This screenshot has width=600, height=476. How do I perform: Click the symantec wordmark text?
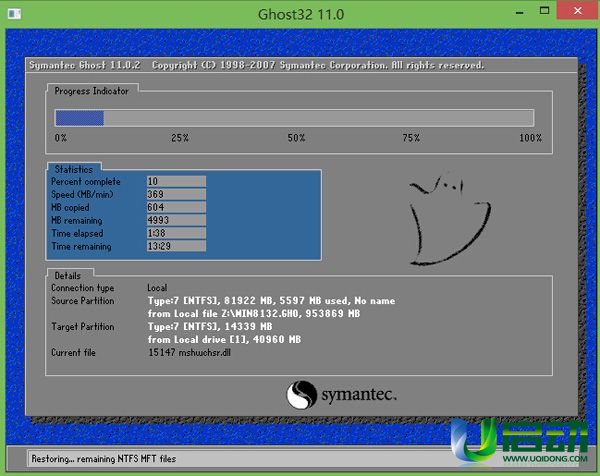(359, 394)
